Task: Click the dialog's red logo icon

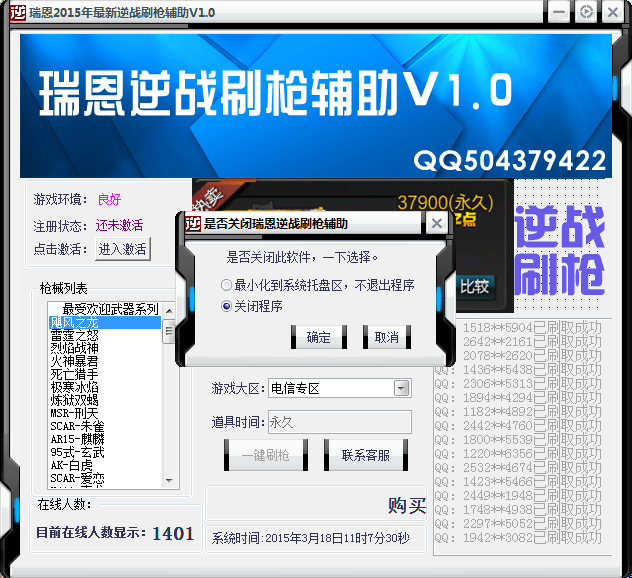Action: 193,223
